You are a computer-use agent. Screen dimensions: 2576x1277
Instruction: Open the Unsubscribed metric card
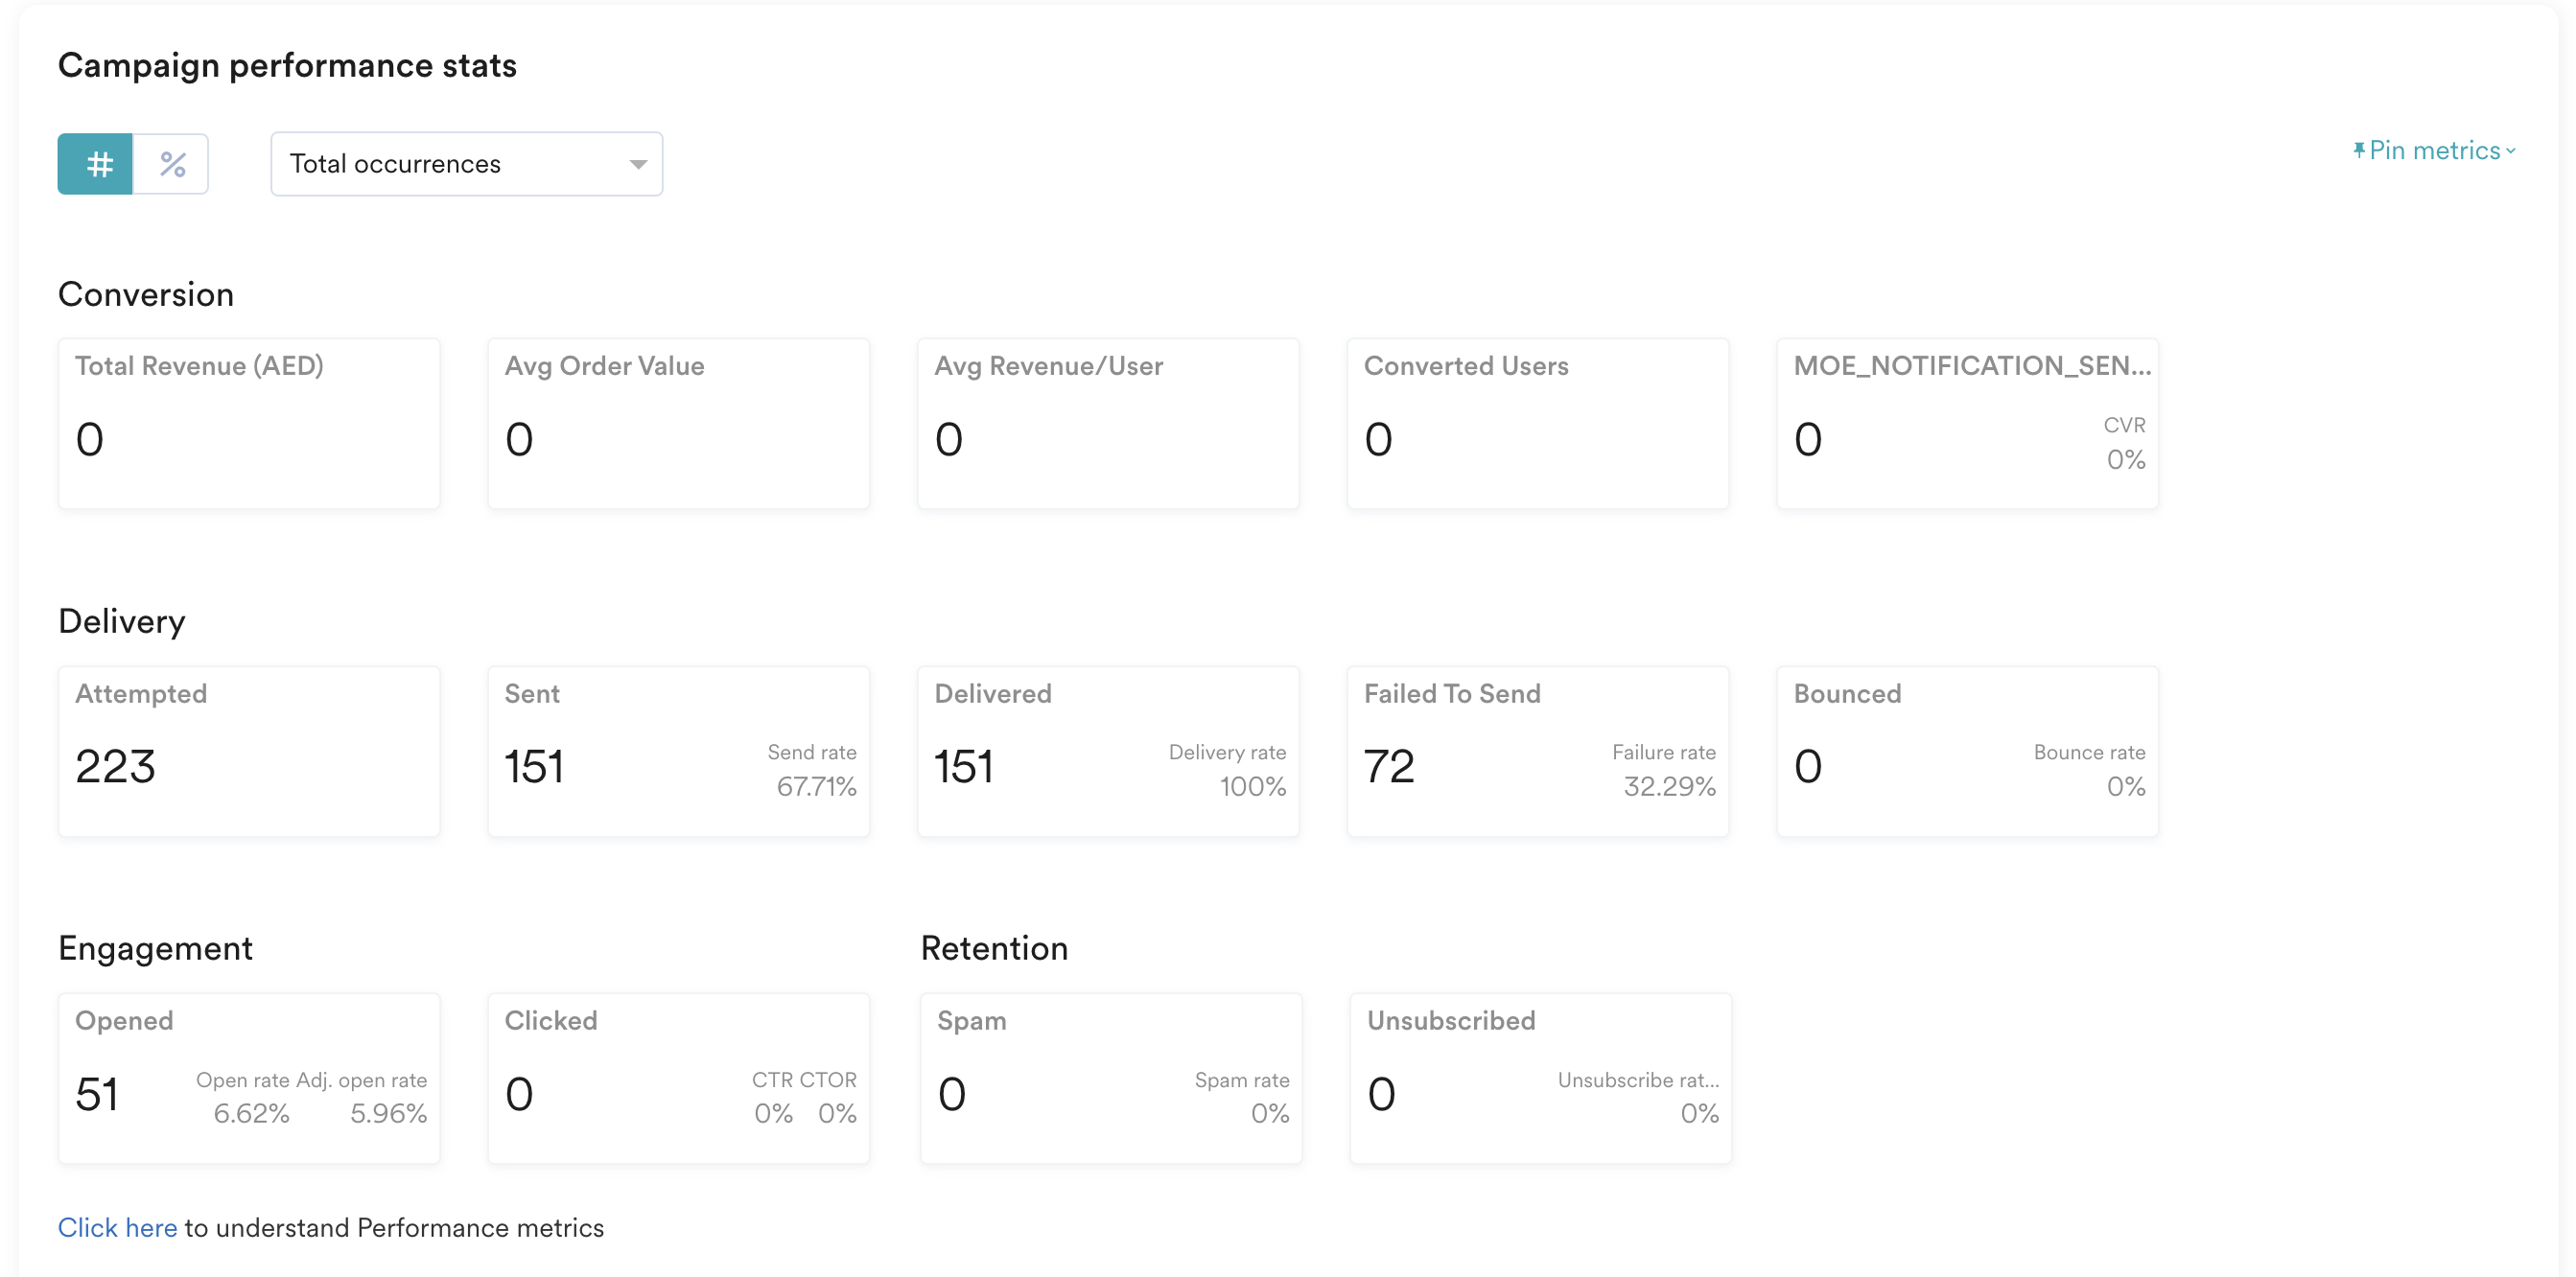pyautogui.click(x=1541, y=1078)
